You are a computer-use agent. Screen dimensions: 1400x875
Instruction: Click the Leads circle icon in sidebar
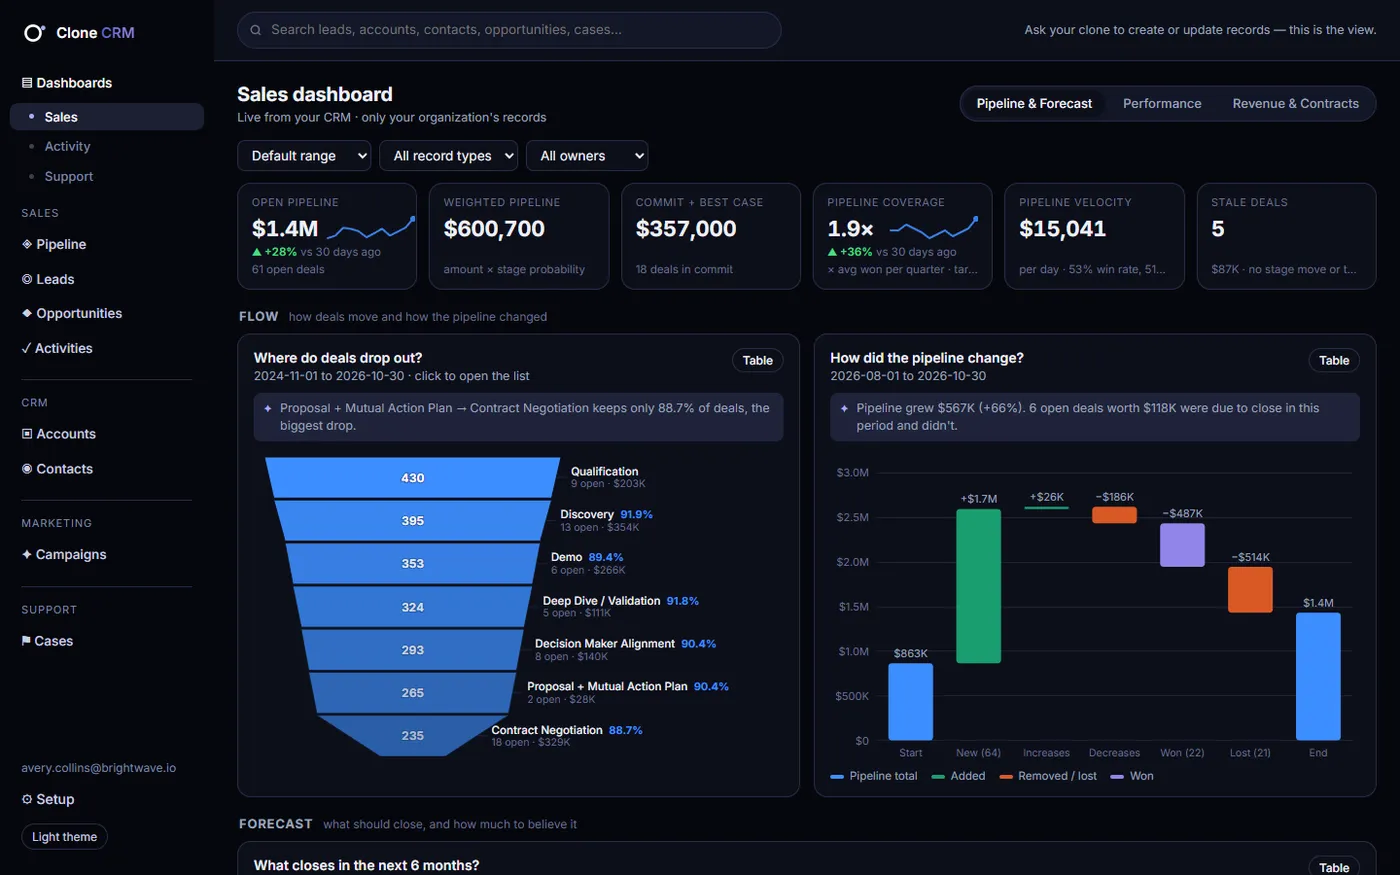pyautogui.click(x=27, y=279)
